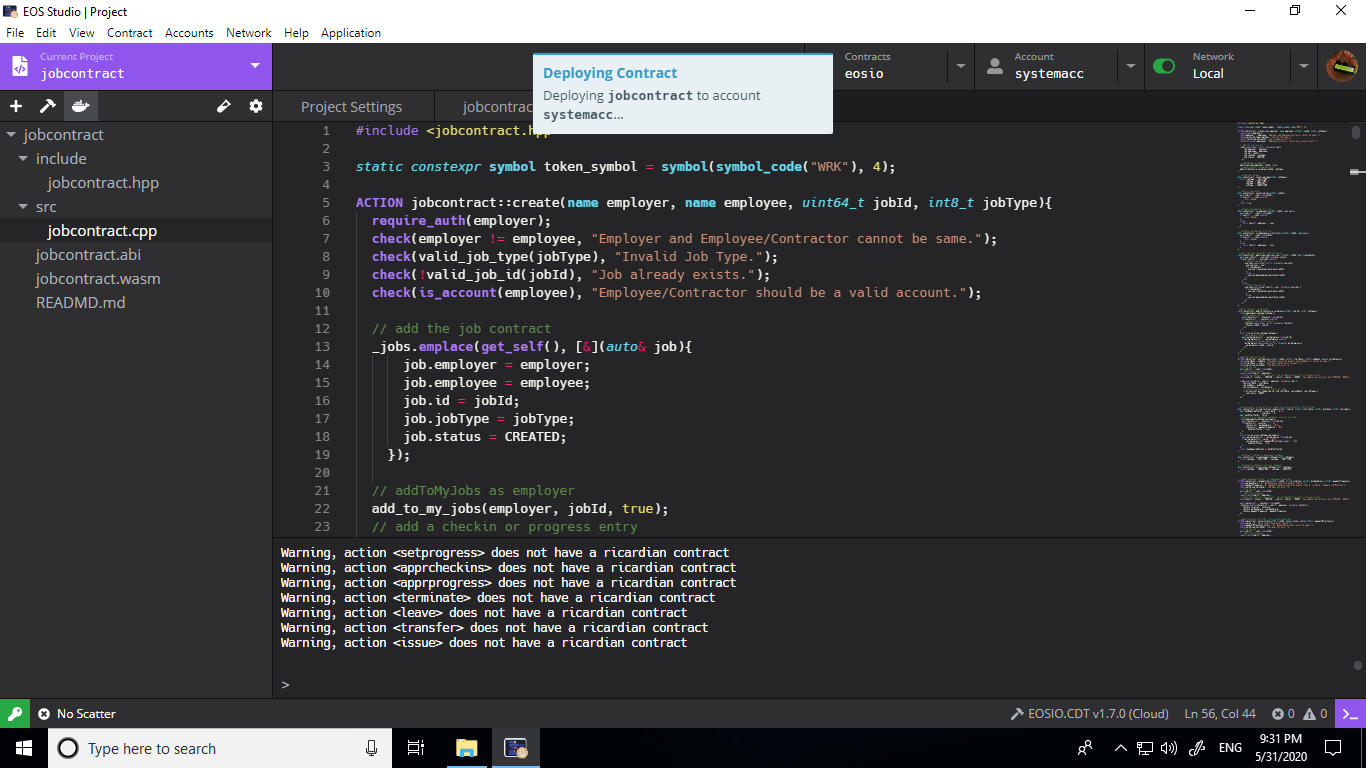Open the Contracts eosio dropdown arrow
The height and width of the screenshot is (768, 1366).
(961, 66)
